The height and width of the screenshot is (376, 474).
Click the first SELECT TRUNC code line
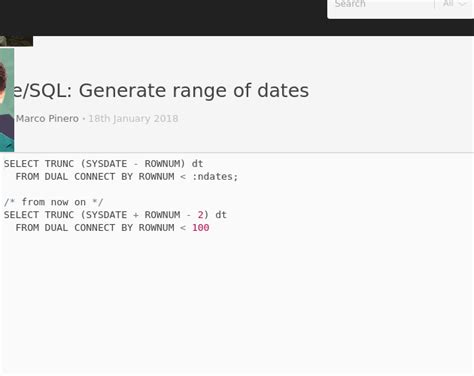(103, 164)
